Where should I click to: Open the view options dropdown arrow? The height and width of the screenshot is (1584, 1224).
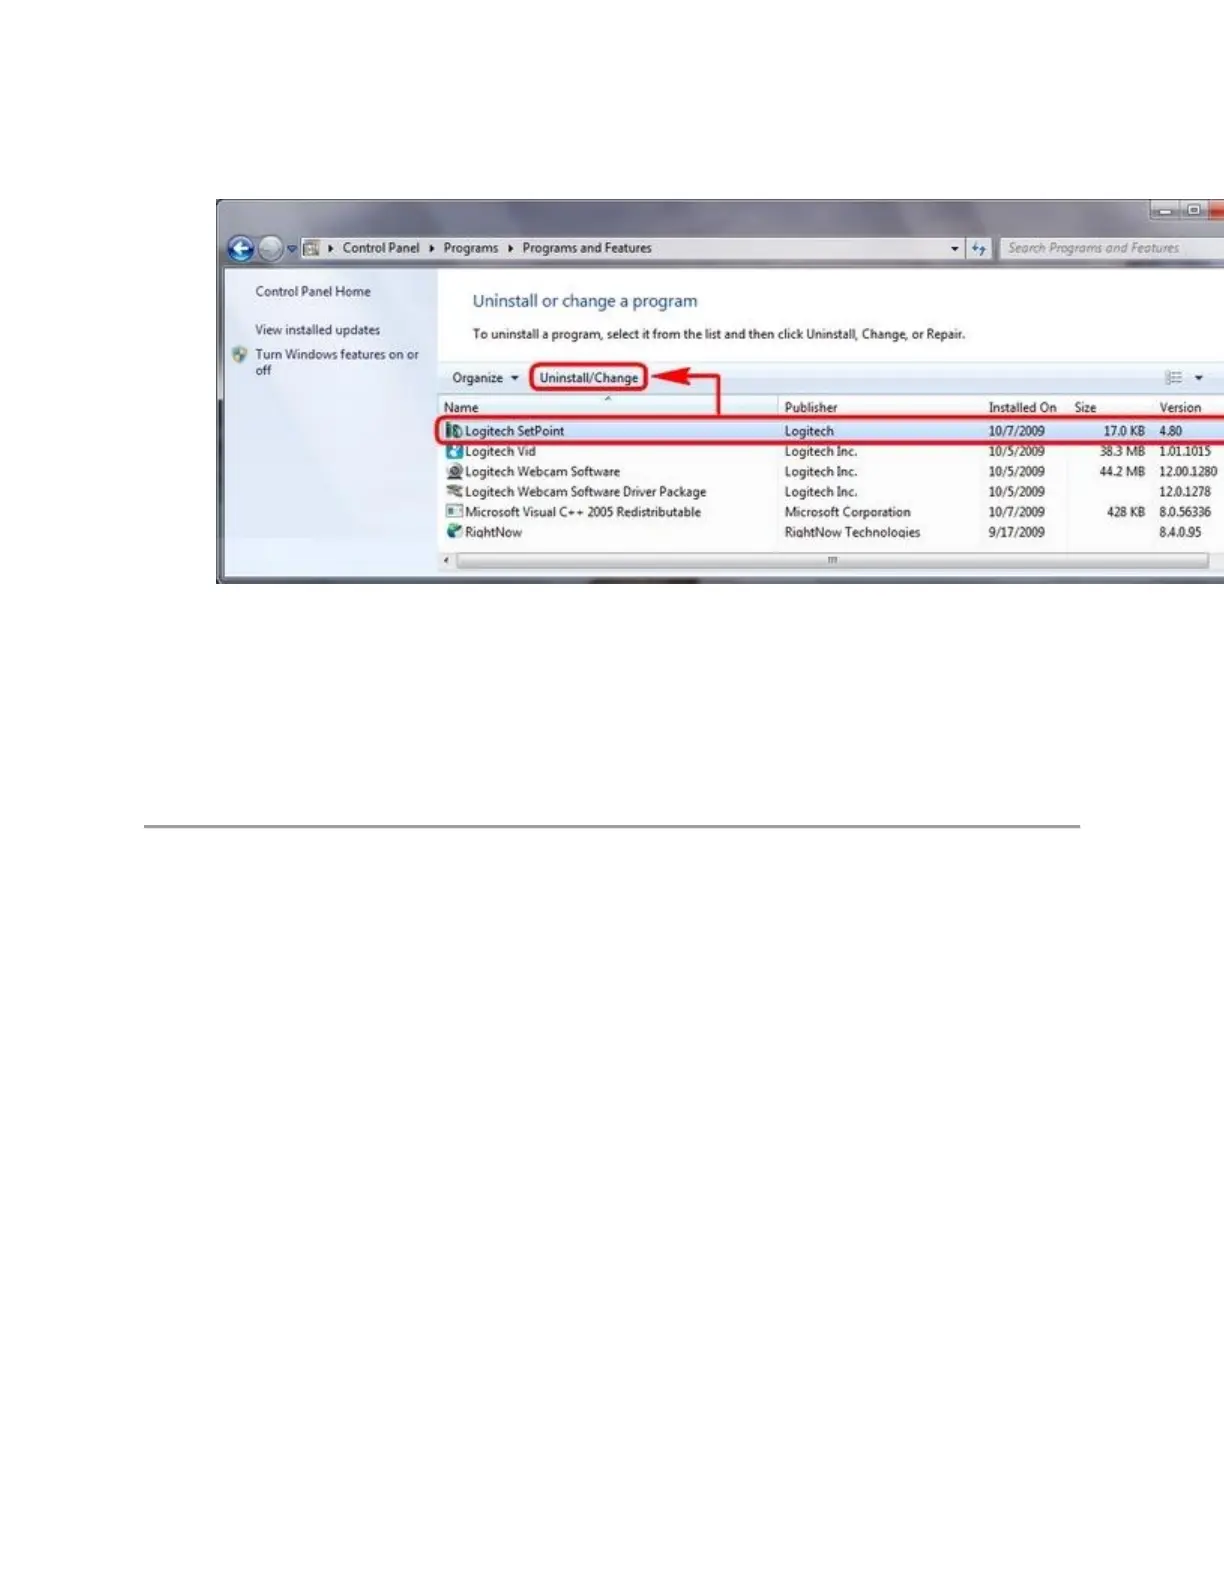1199,378
